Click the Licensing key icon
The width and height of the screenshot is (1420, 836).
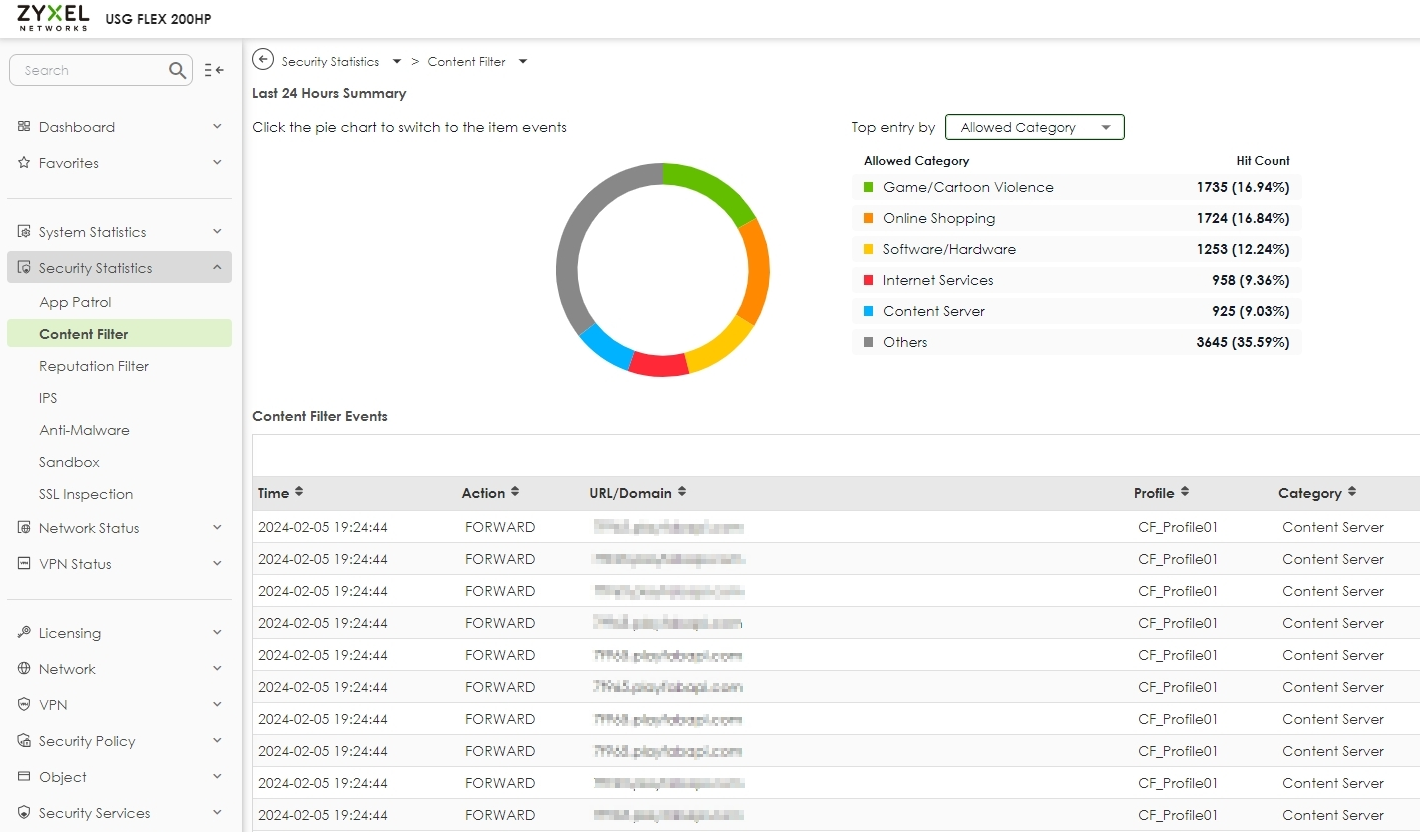(x=24, y=632)
